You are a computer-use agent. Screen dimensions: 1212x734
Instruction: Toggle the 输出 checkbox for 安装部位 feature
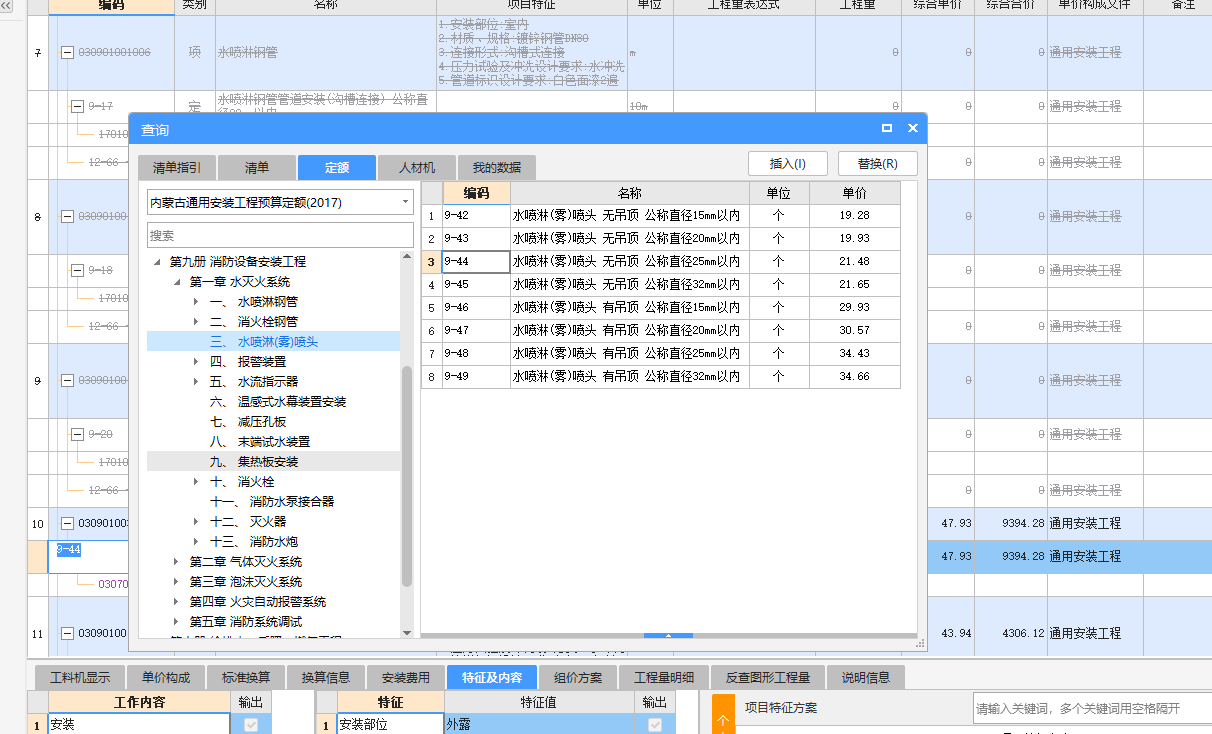pyautogui.click(x=655, y=725)
